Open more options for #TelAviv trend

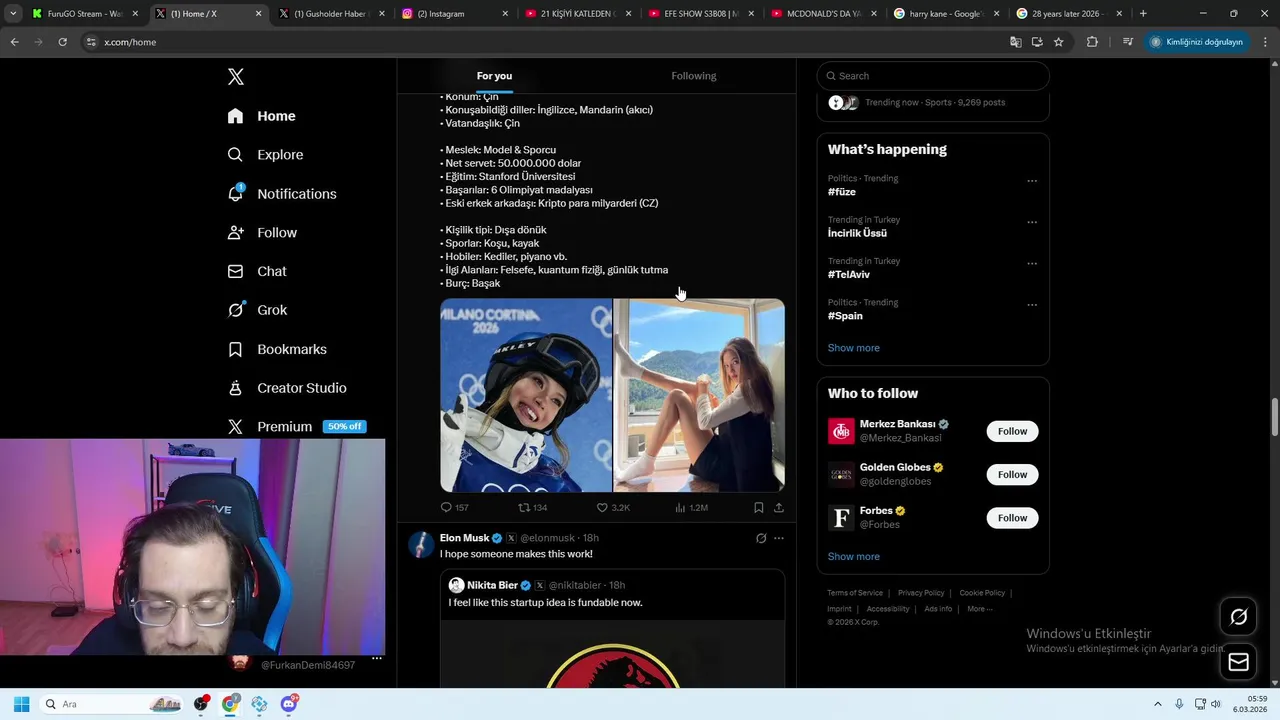pos(1032,264)
